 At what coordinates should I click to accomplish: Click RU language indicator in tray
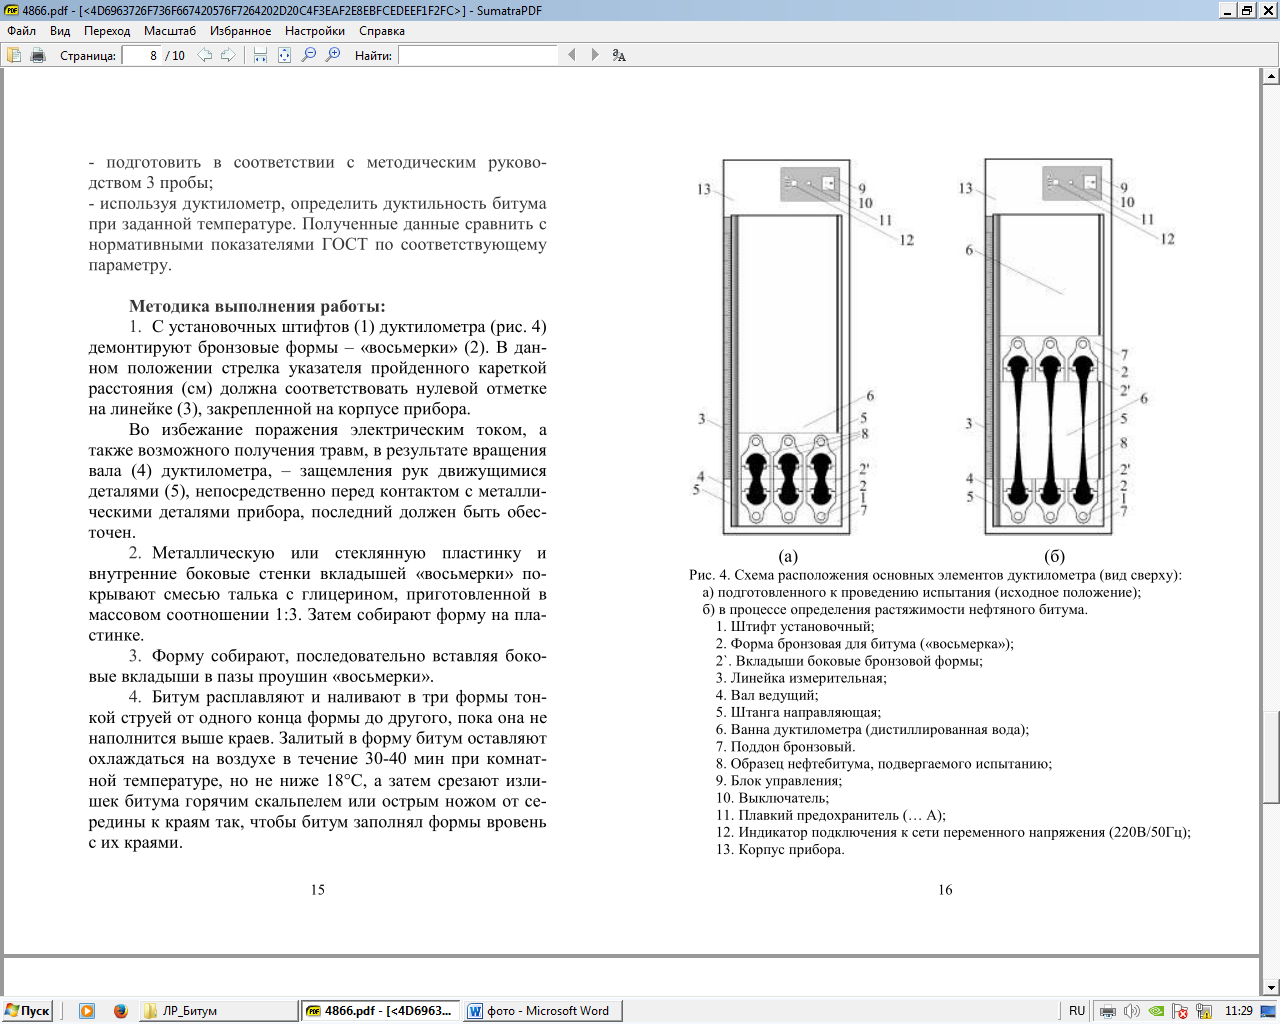click(1077, 1011)
